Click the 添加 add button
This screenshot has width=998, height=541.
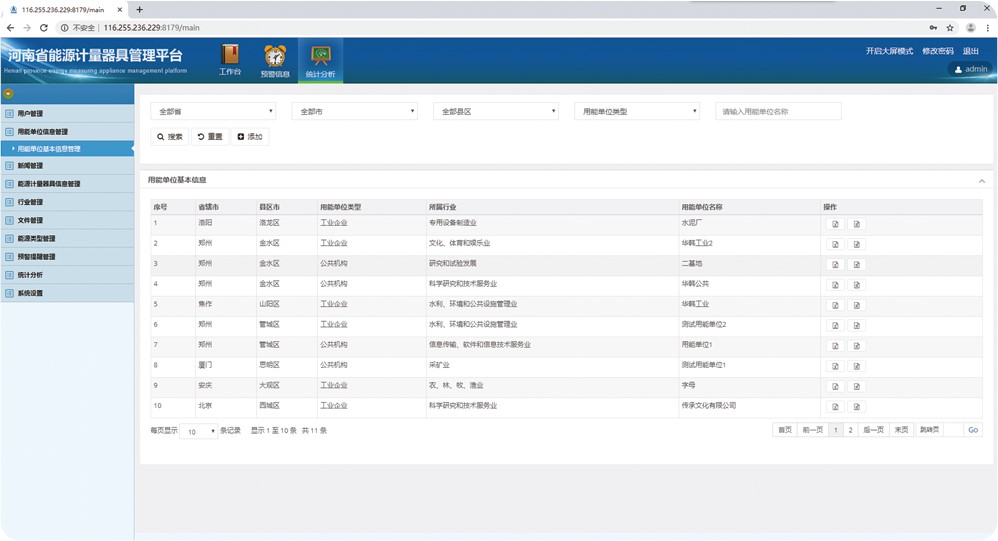click(x=250, y=137)
